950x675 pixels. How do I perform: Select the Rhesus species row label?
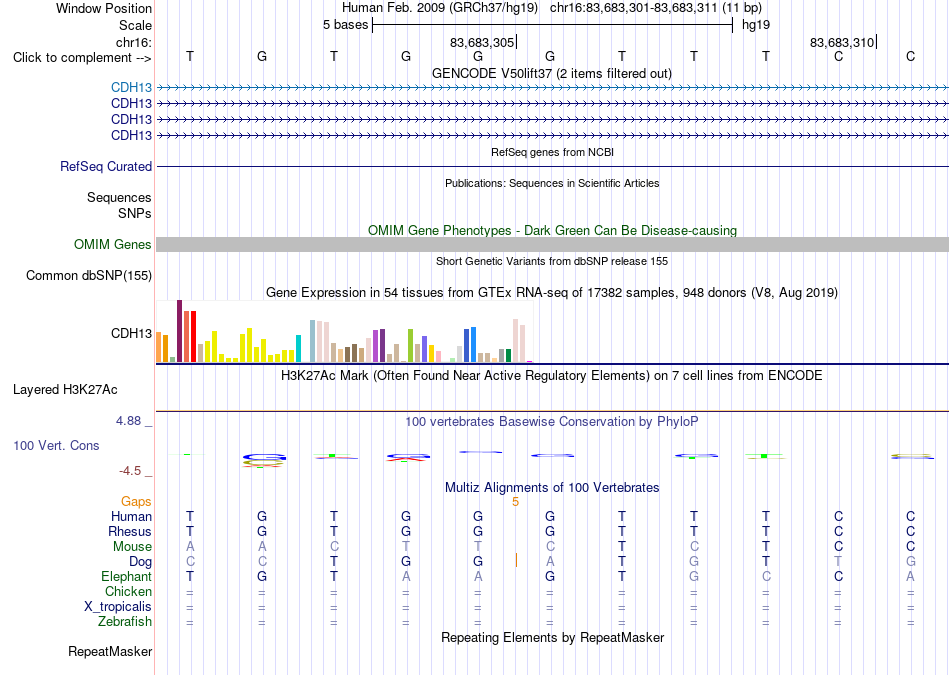click(130, 531)
